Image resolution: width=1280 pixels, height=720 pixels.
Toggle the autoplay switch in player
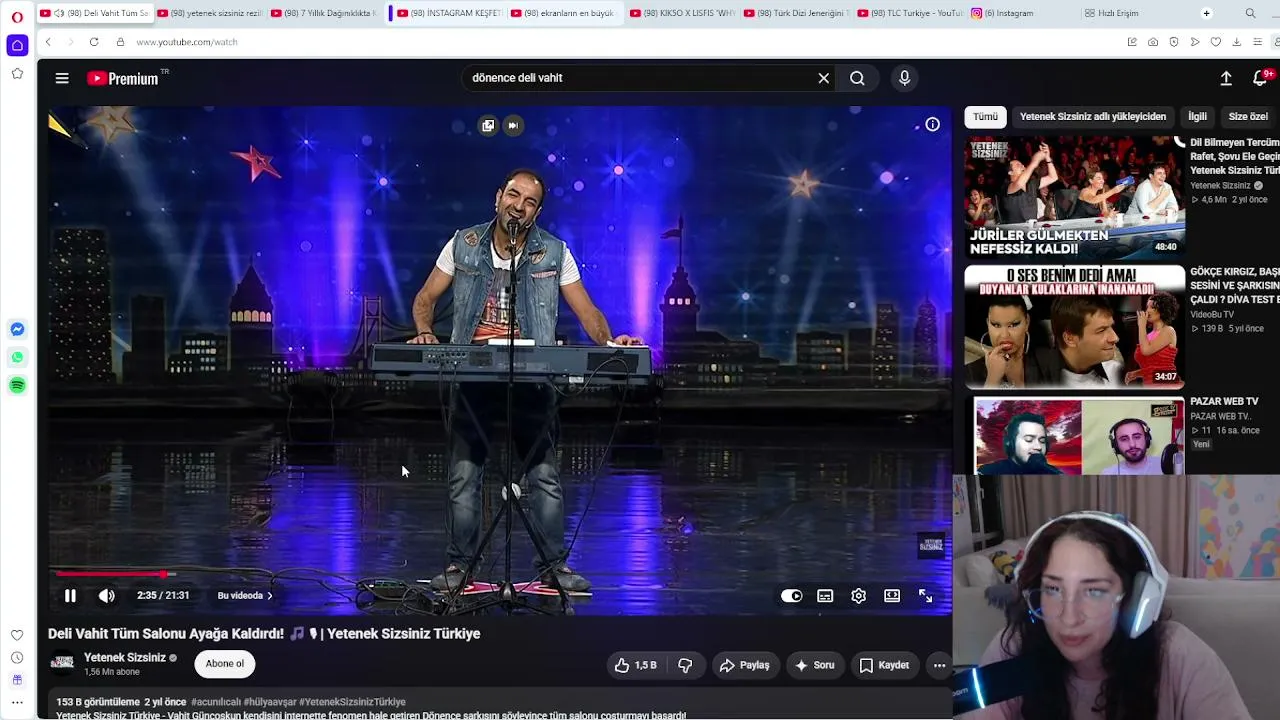792,596
